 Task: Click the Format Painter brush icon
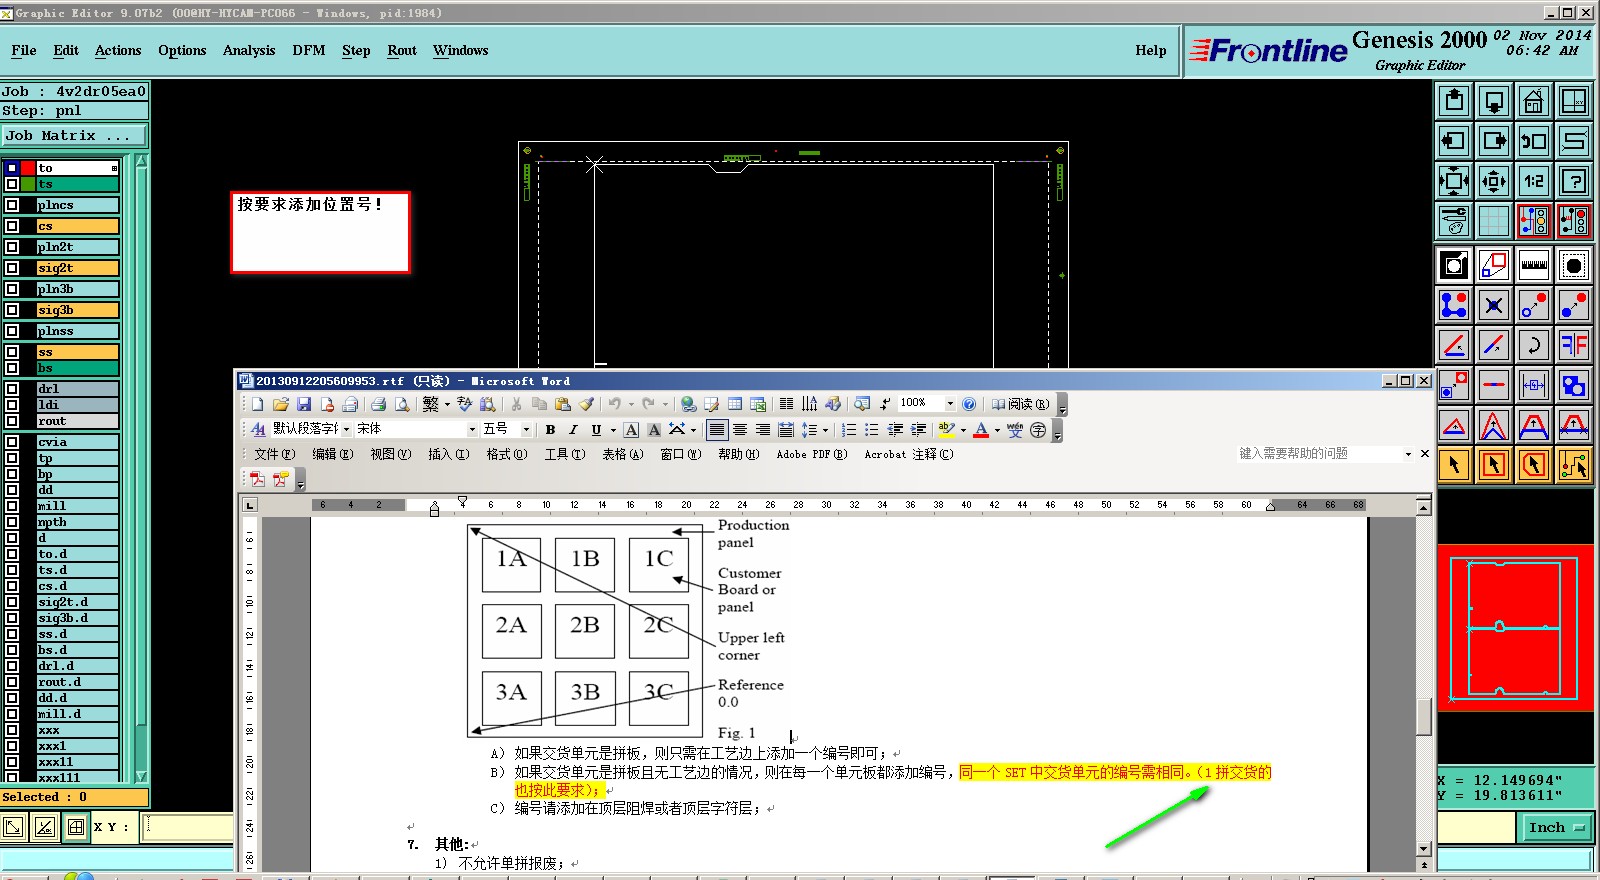[x=587, y=404]
